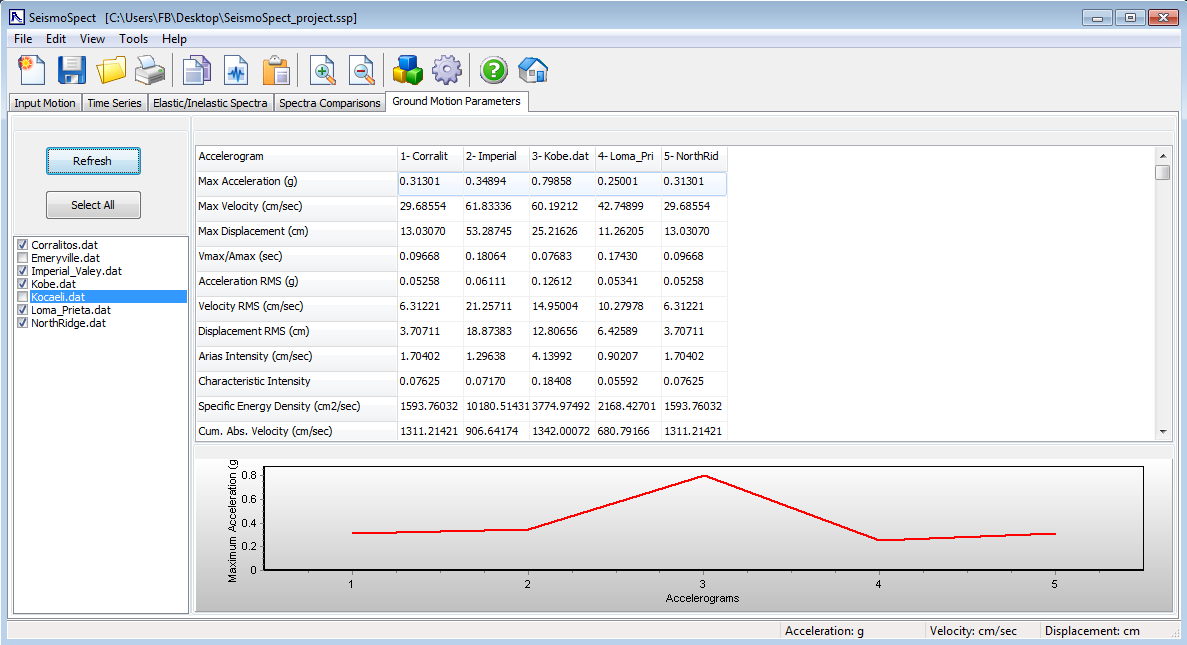This screenshot has height=645, width=1187.
Task: Check the Kocaeli.dat checkbox
Action: point(22,297)
